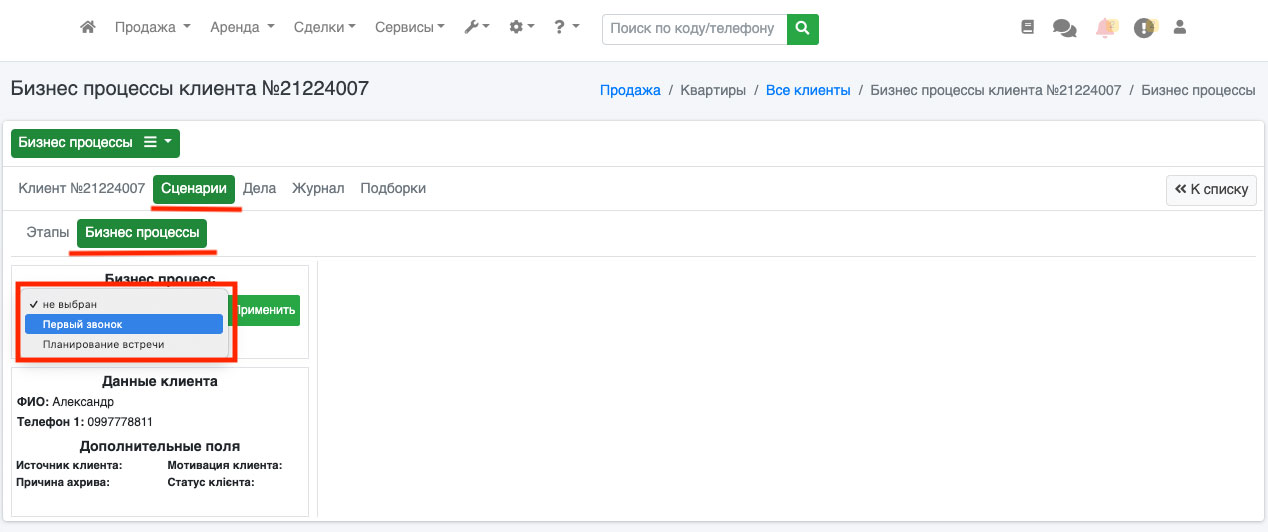Switch to the Этапы sub-tab
The width and height of the screenshot is (1268, 532).
pos(48,233)
